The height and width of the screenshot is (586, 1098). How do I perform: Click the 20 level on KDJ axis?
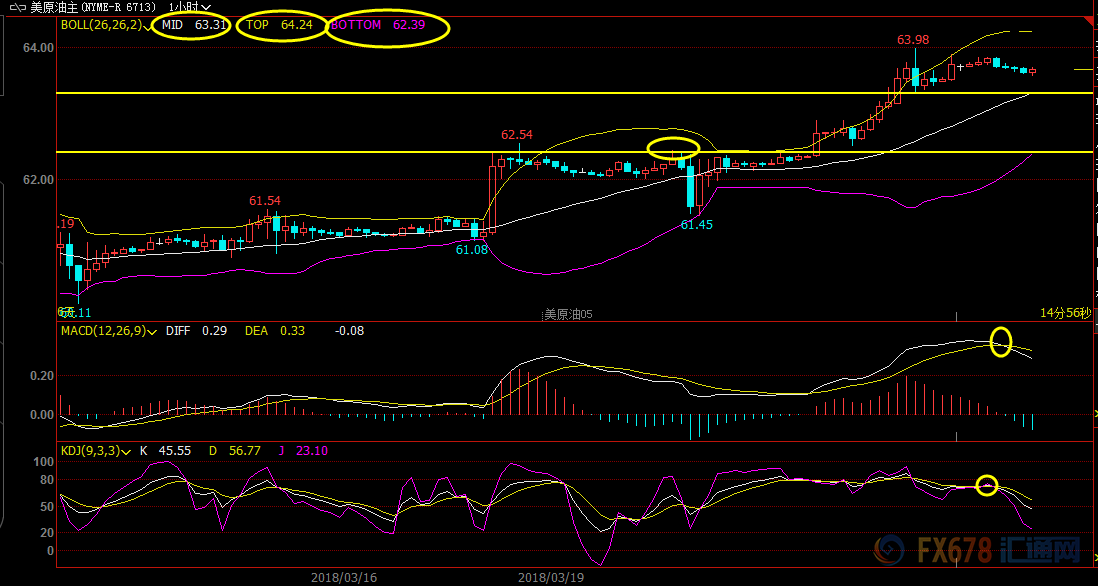click(46, 533)
